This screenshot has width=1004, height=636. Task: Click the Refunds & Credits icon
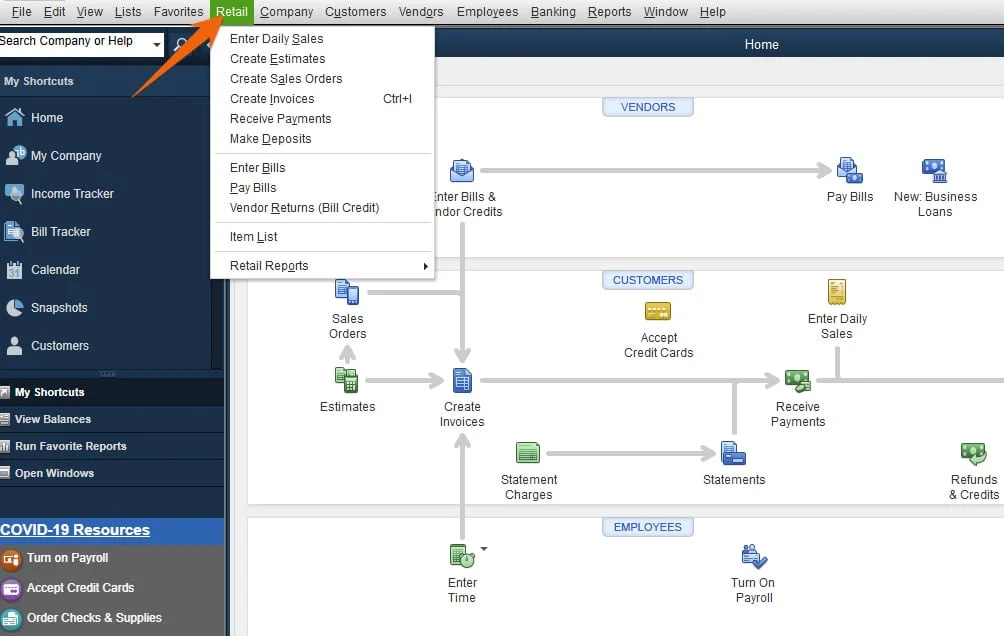[x=973, y=453]
